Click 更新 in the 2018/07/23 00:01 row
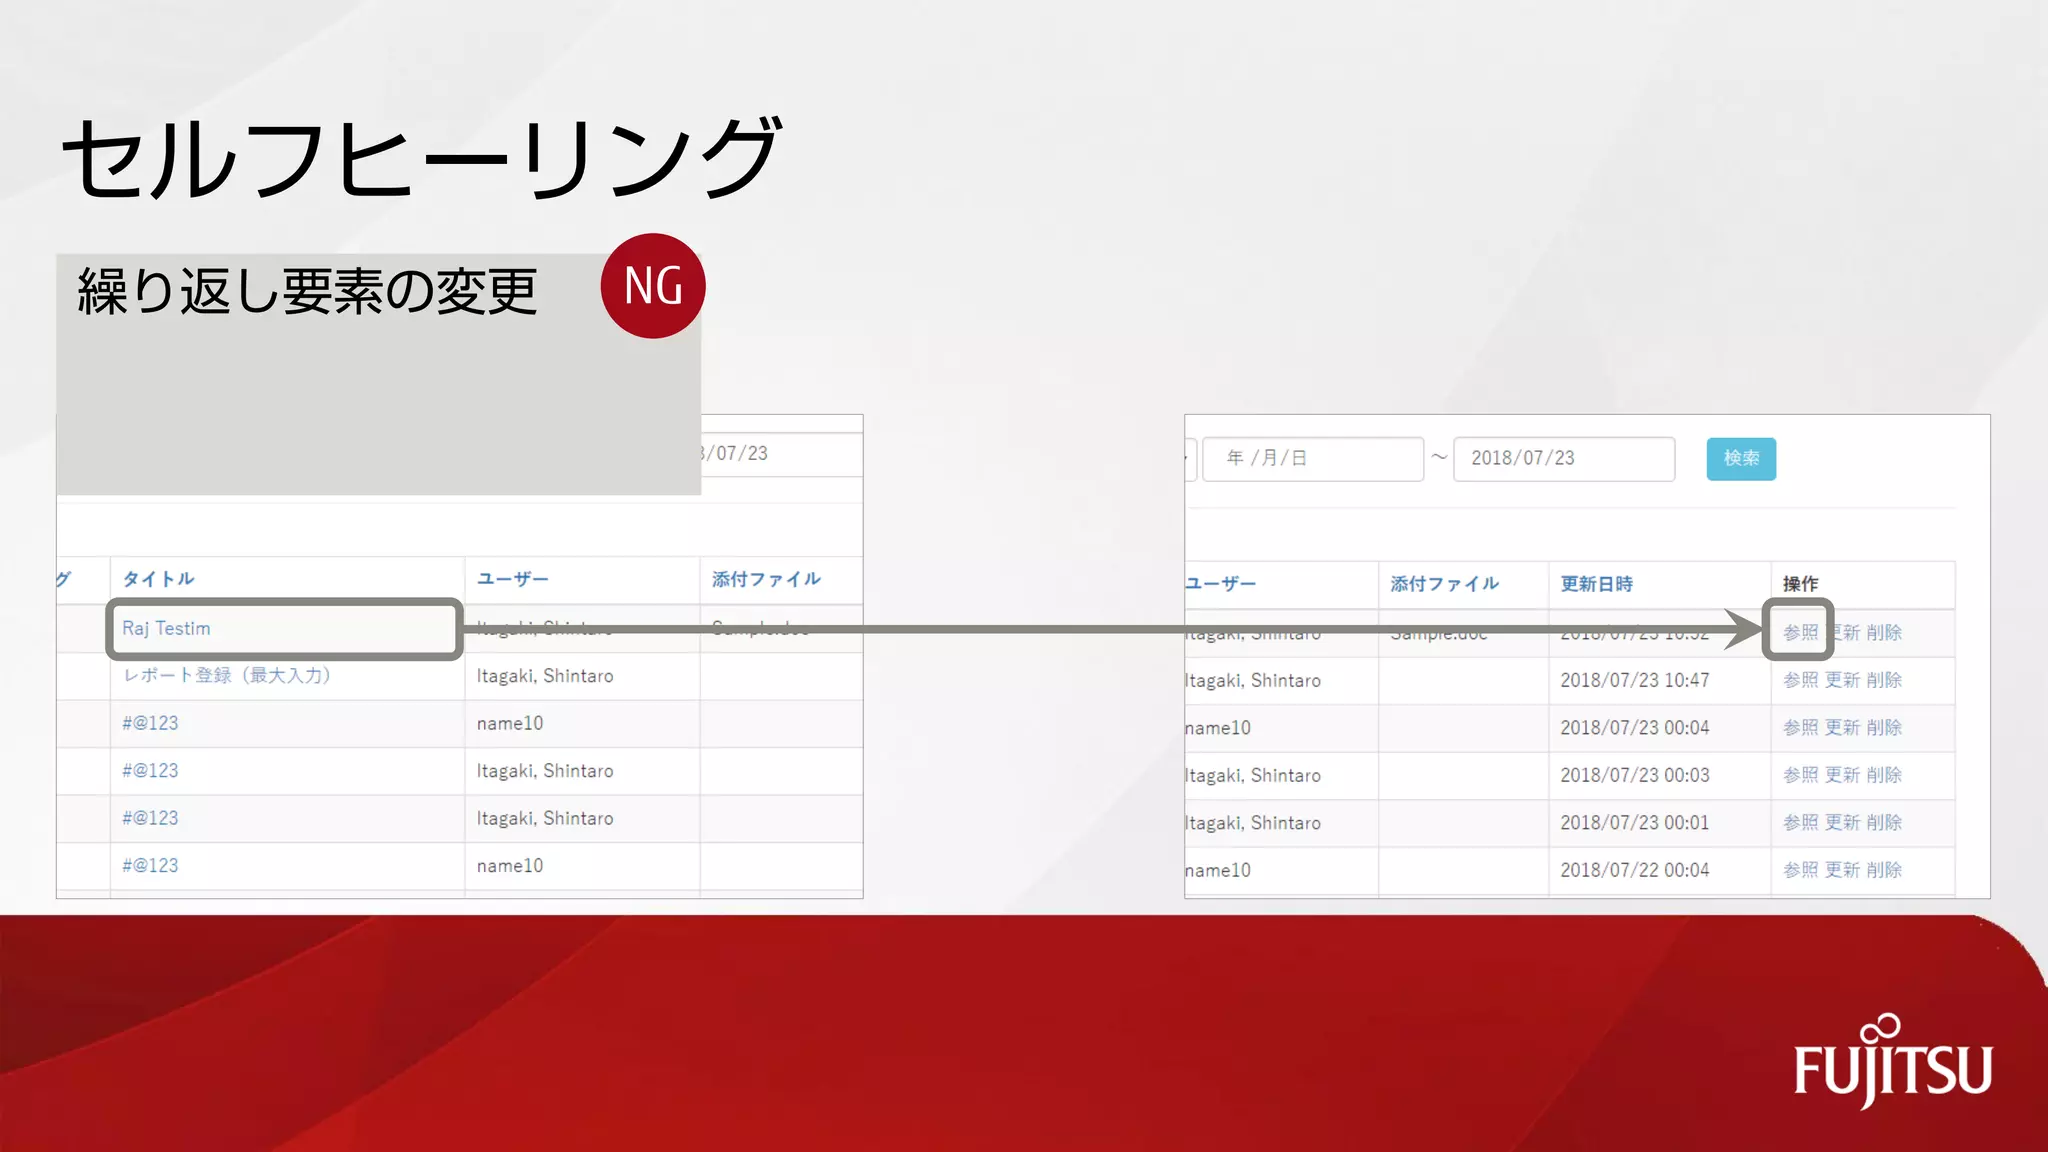This screenshot has width=2048, height=1152. [1842, 823]
